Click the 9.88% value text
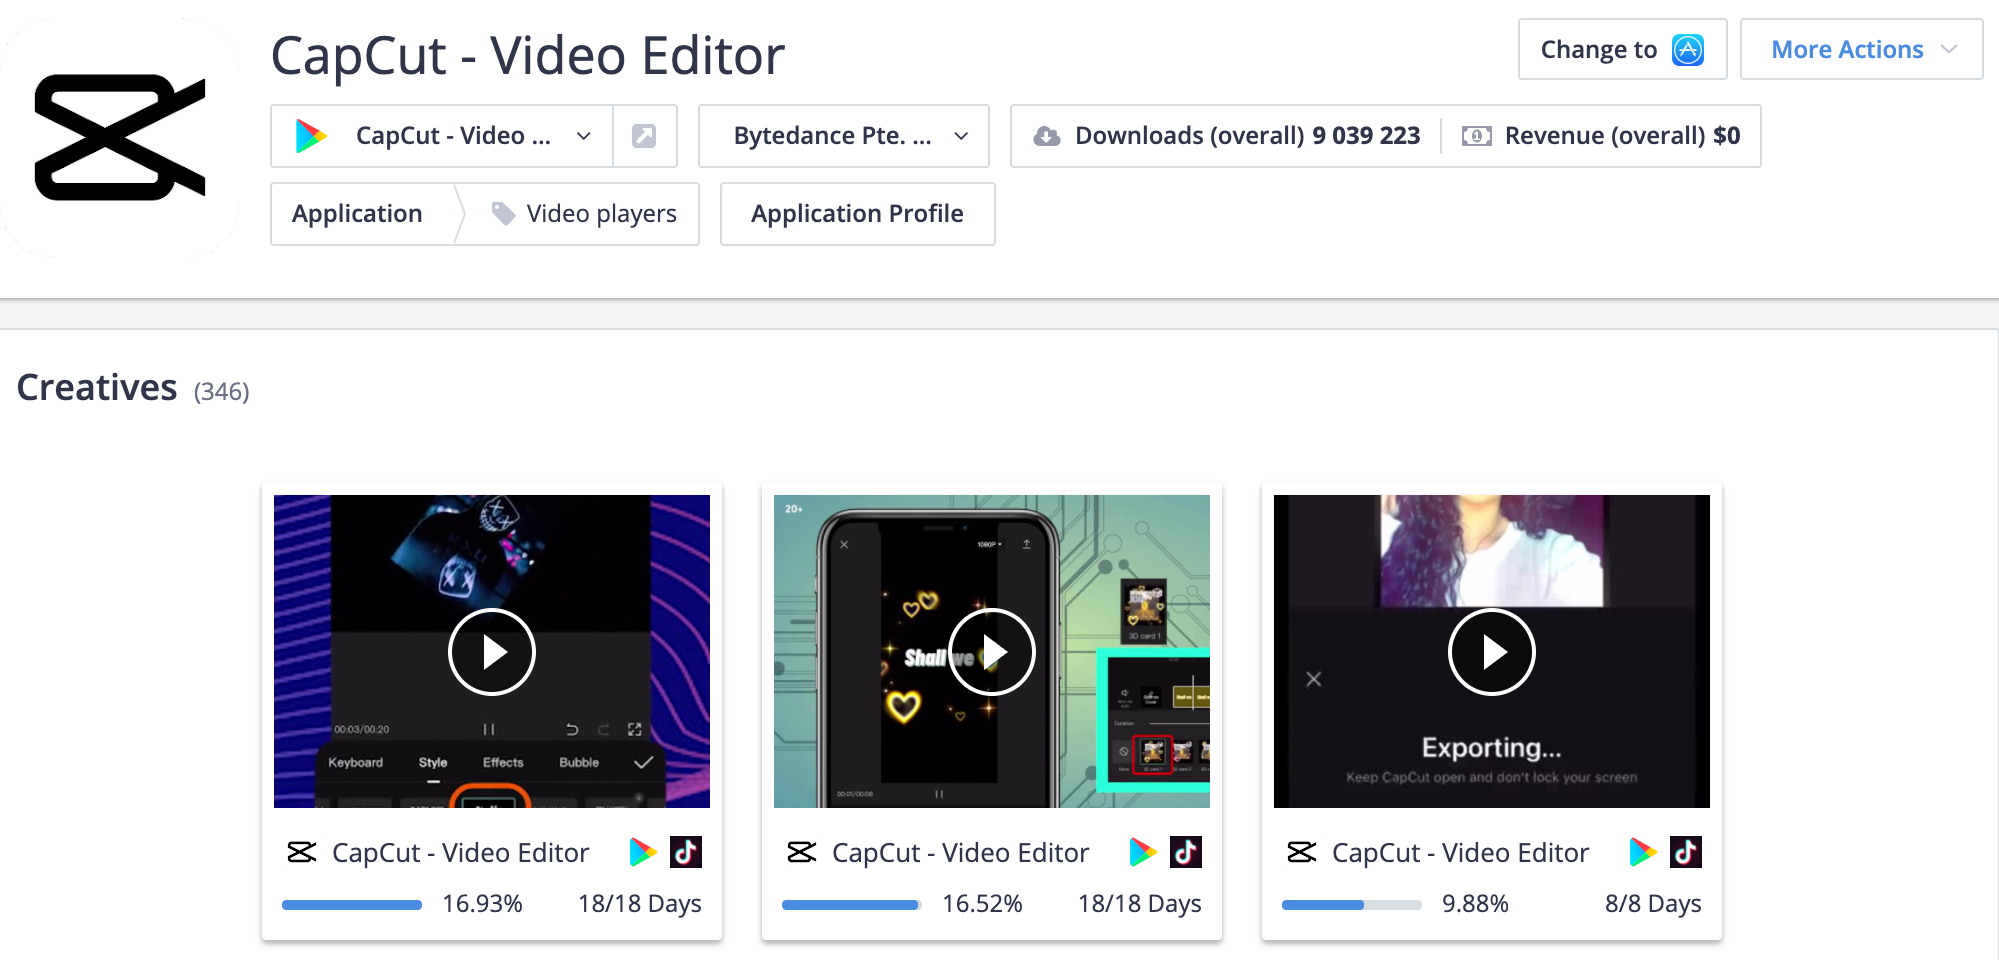This screenshot has width=1999, height=960. (1475, 904)
